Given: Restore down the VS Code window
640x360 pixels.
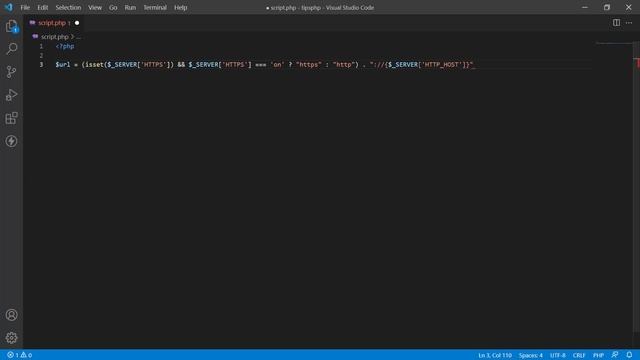Looking at the screenshot, I should click(x=607, y=7).
